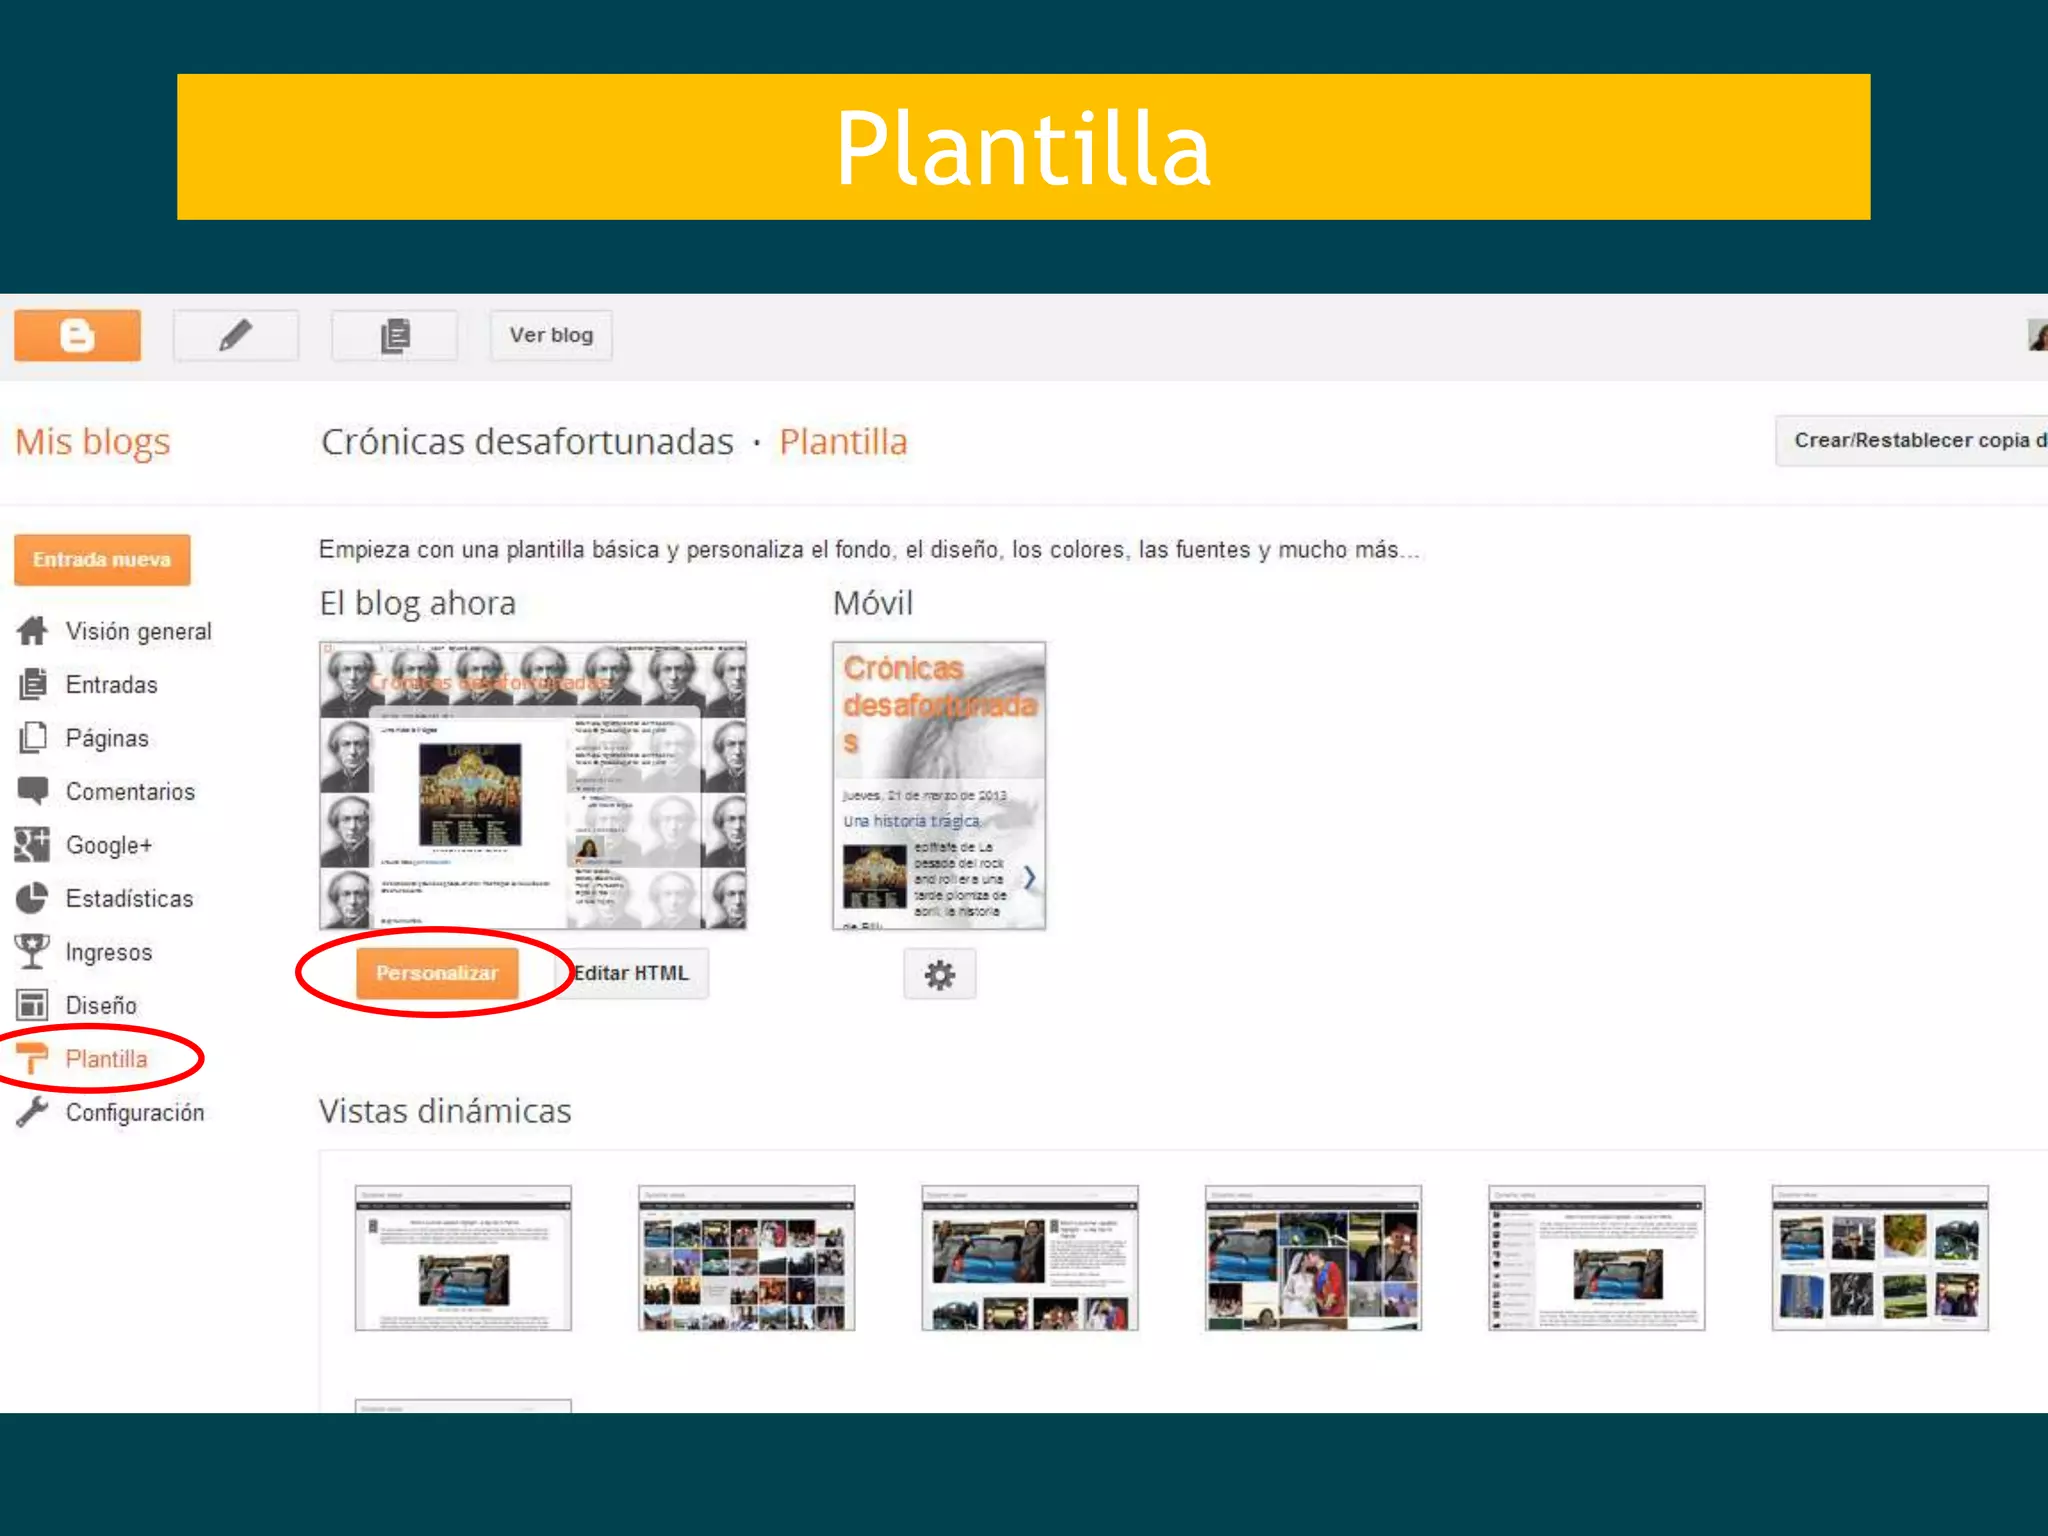2048x1536 pixels.
Task: Click Una historia trágica link in mobile preview
Action: (911, 821)
